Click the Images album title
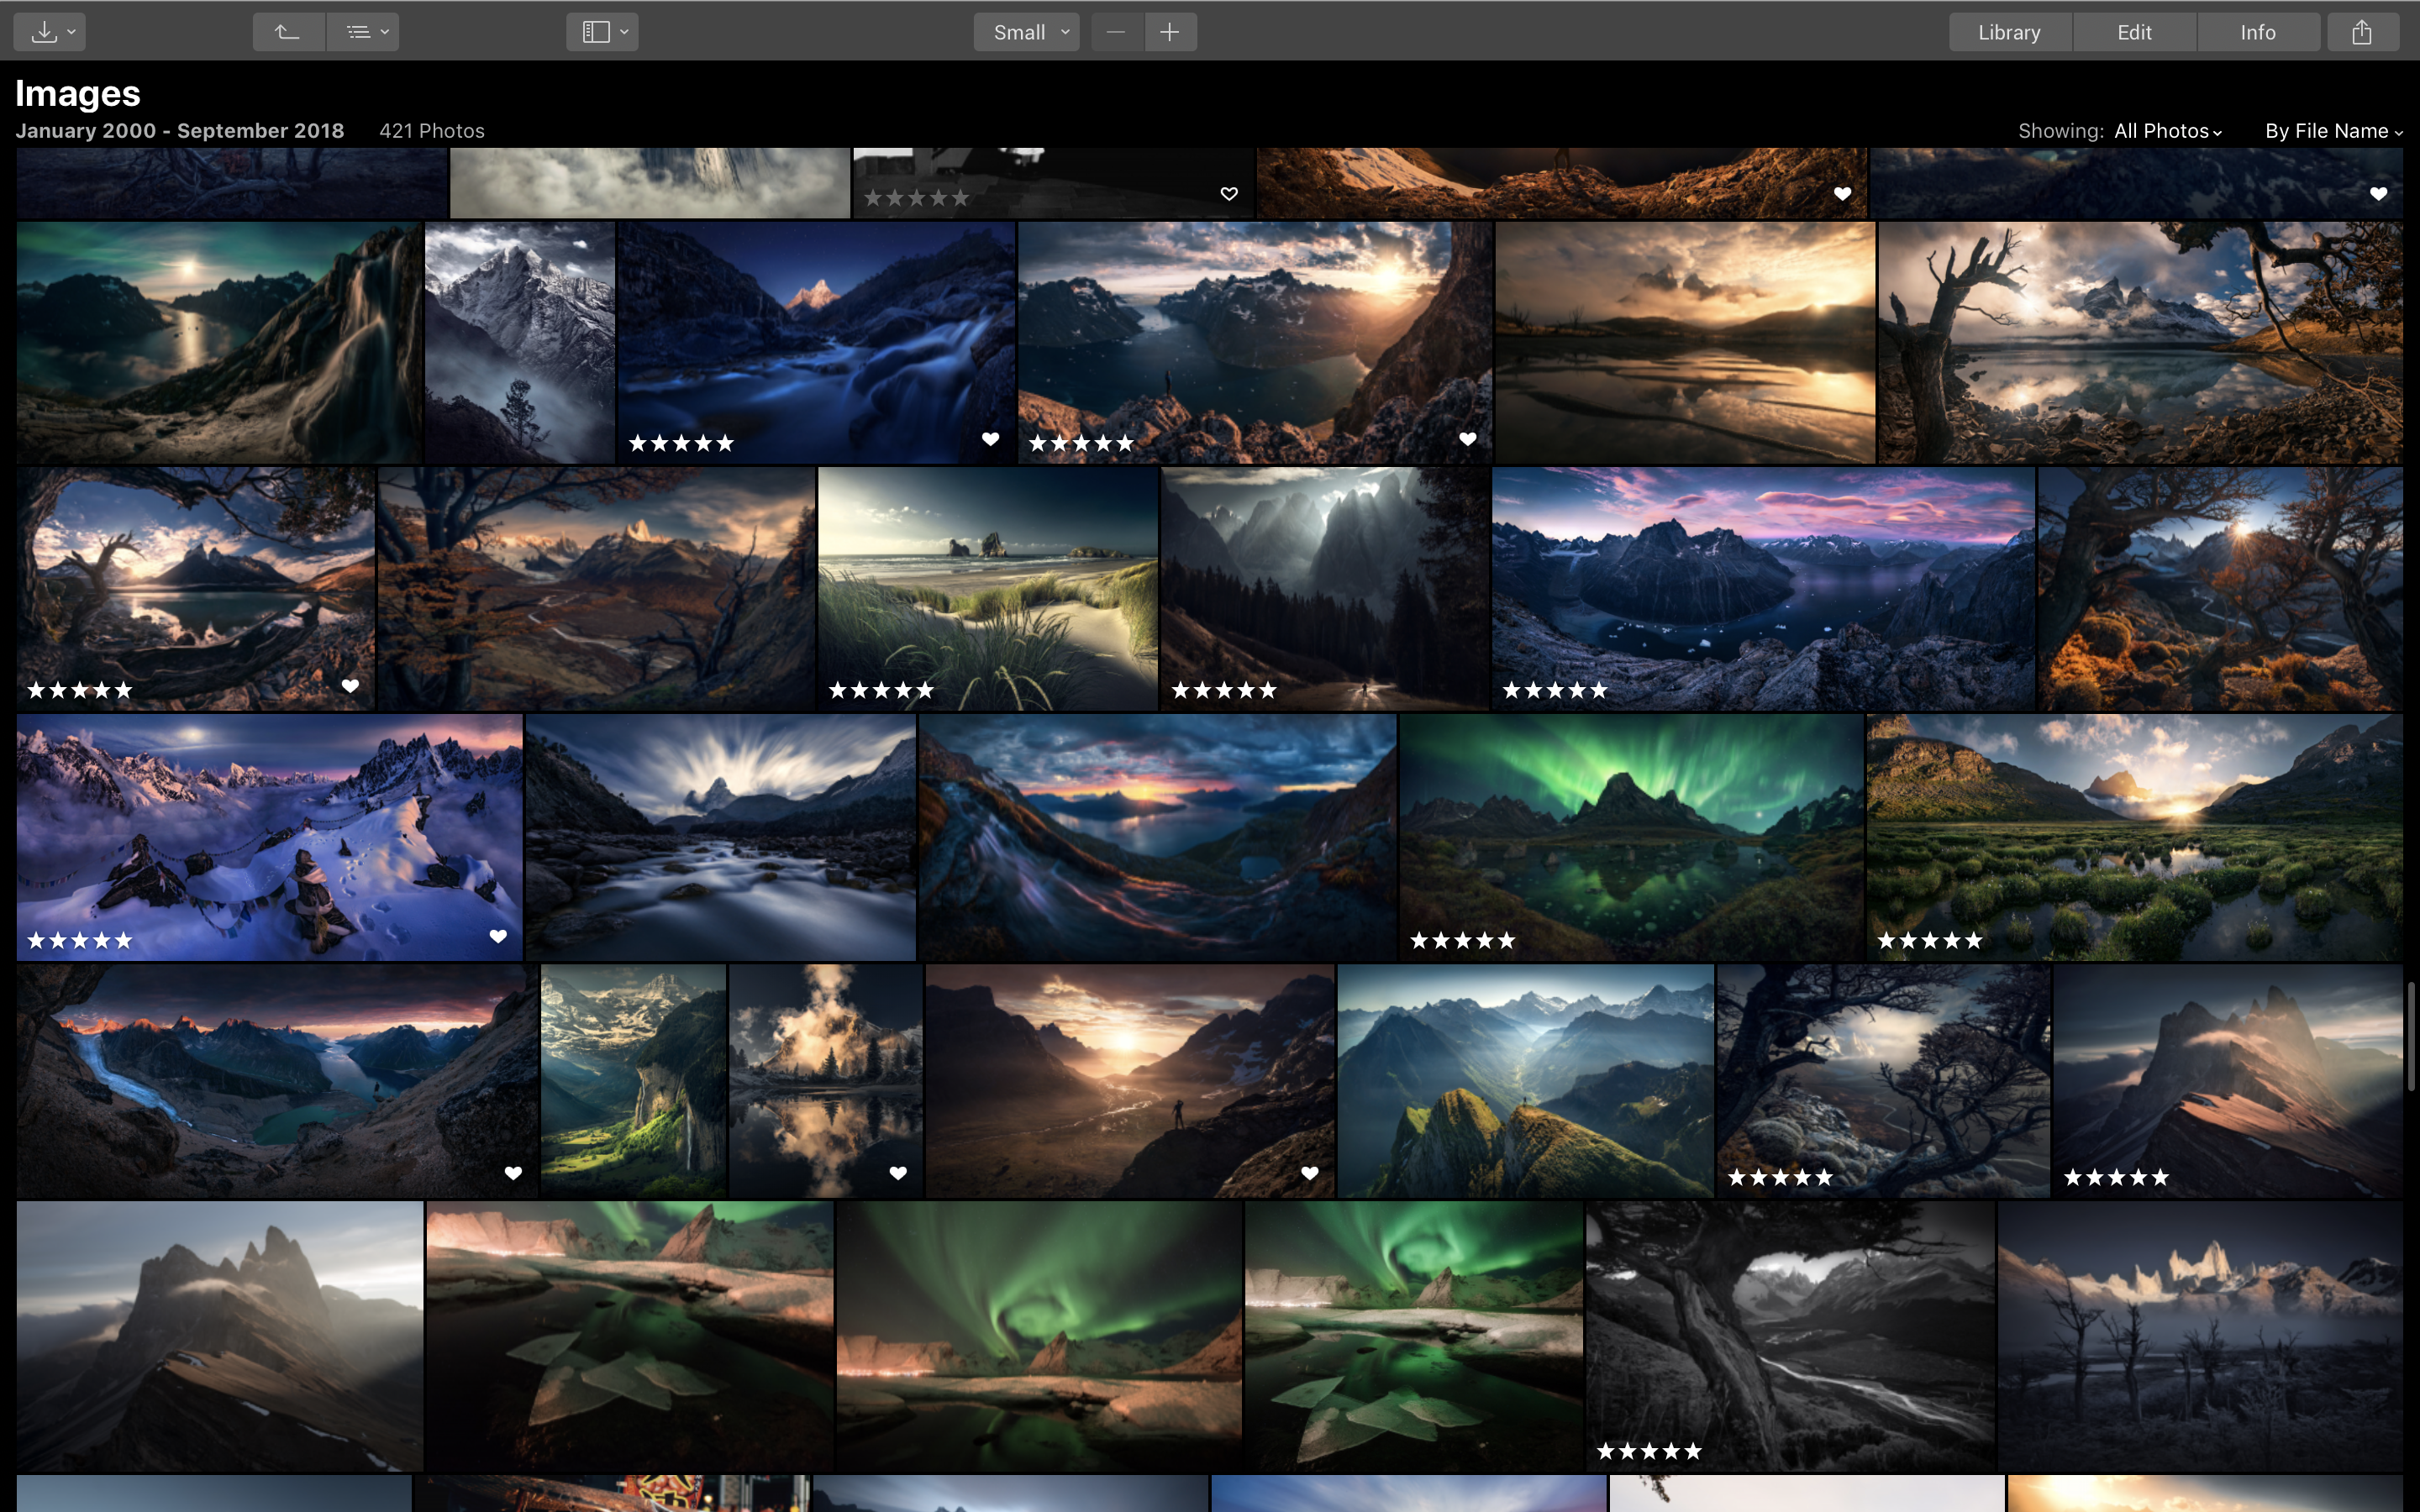This screenshot has width=2420, height=1512. 78,93
